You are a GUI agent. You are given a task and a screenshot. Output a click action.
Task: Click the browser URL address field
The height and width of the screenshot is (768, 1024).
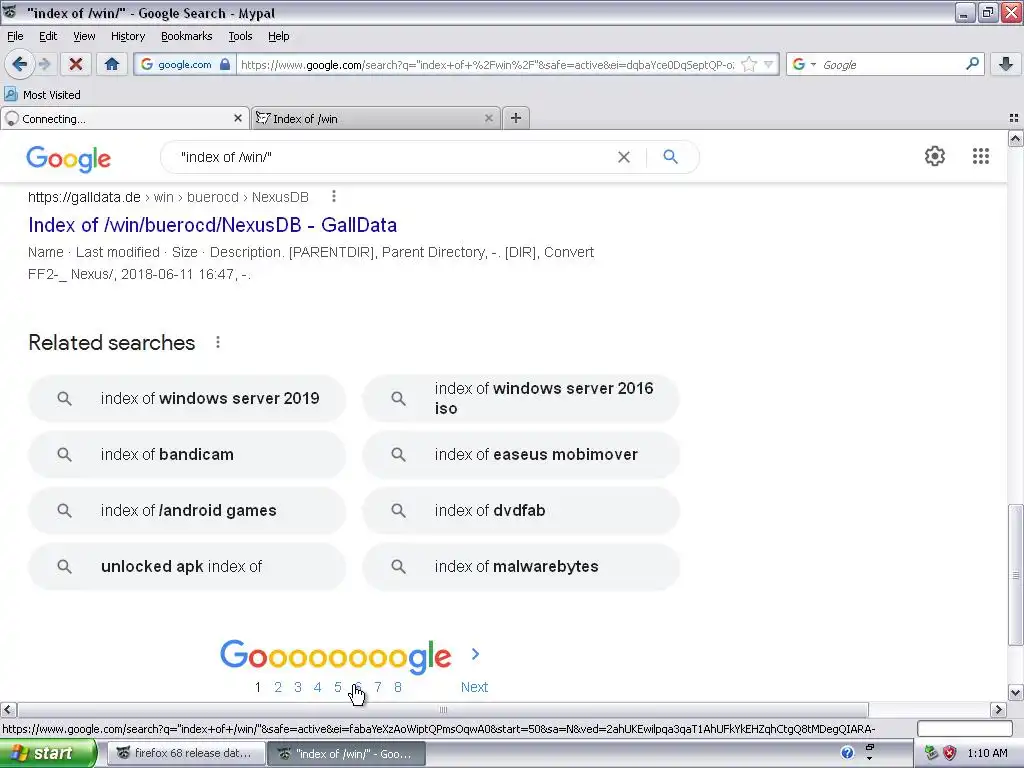[487, 64]
